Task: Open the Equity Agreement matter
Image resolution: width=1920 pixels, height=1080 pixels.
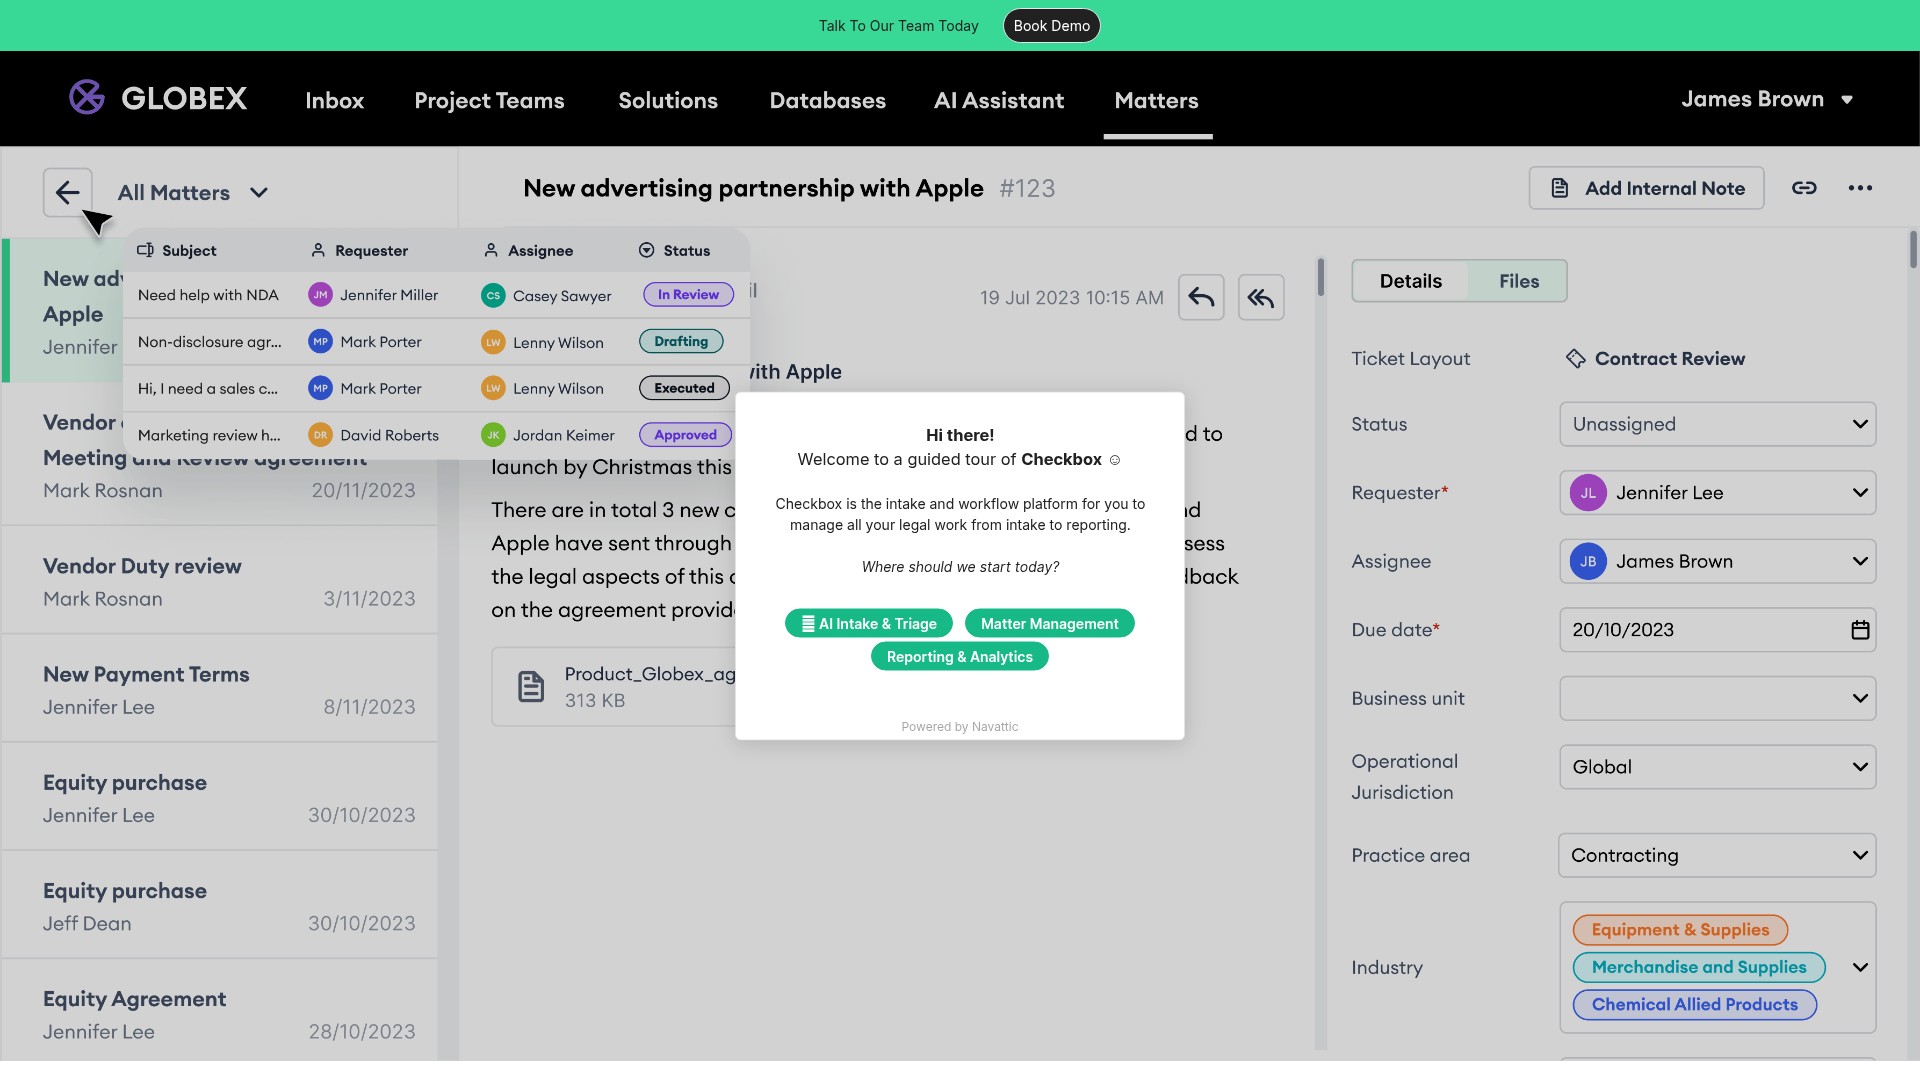Action: [x=220, y=1012]
